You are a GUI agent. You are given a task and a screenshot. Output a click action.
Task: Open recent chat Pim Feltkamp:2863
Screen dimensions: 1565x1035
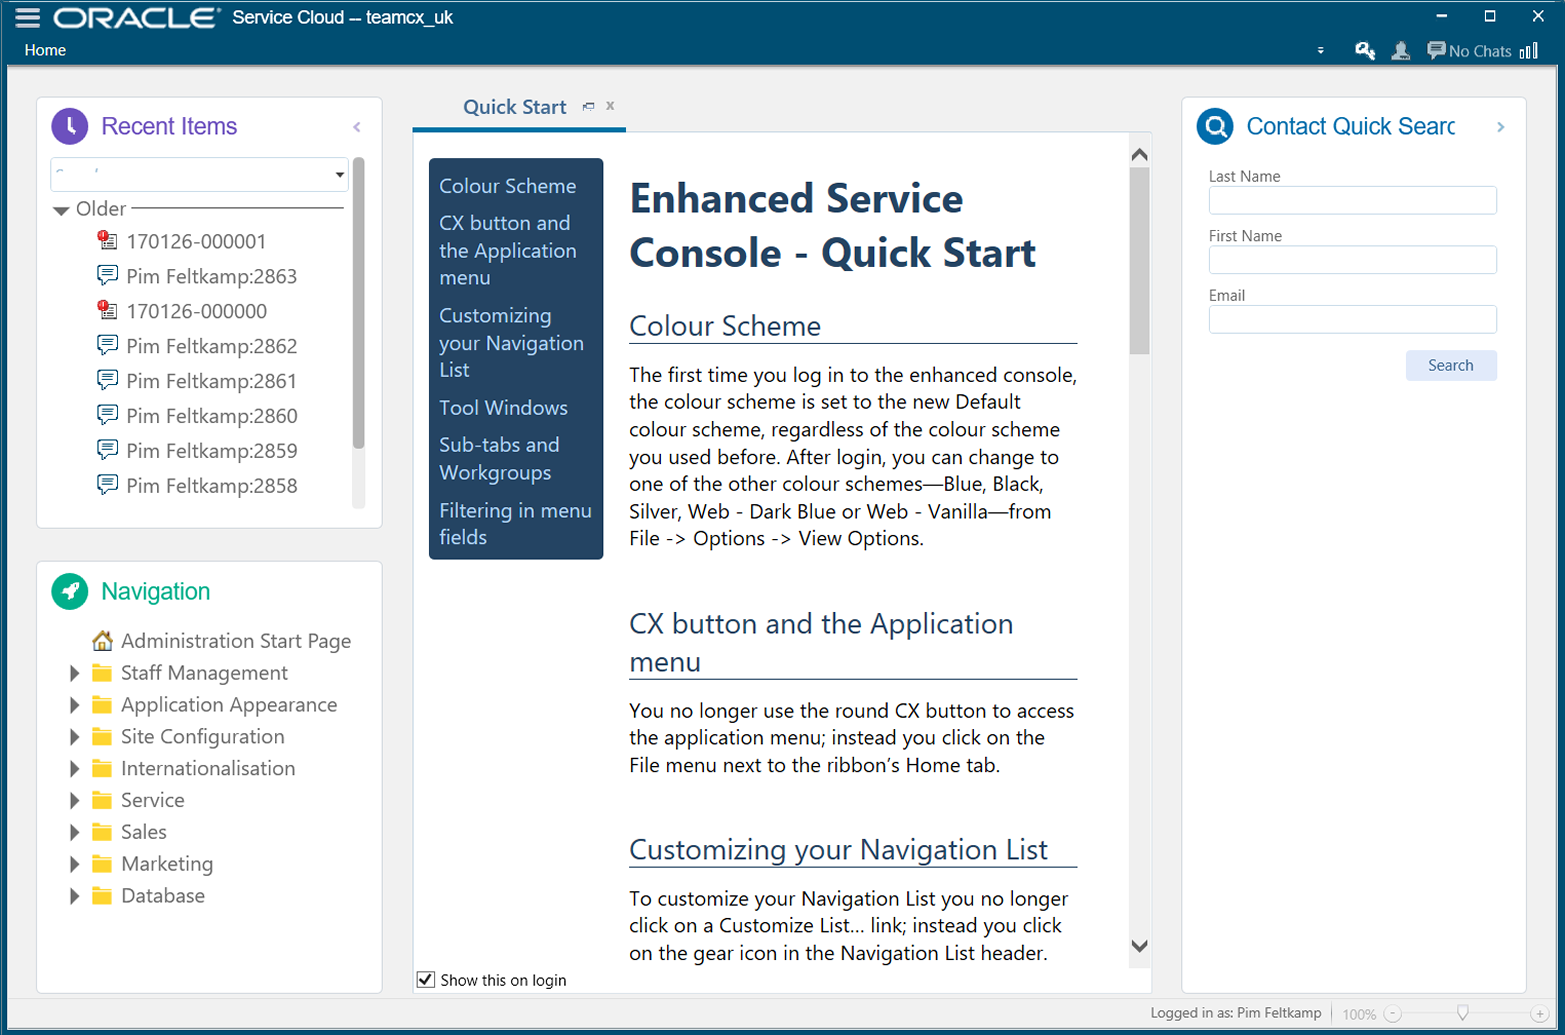(211, 276)
